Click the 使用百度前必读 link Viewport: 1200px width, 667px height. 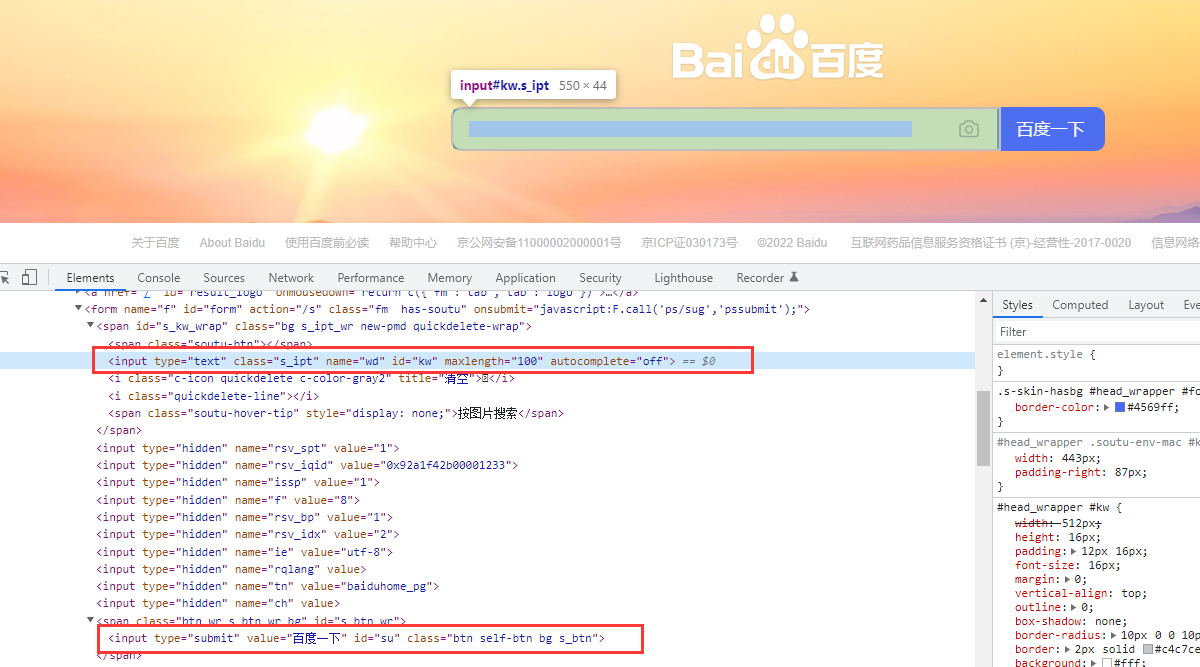[x=327, y=243]
